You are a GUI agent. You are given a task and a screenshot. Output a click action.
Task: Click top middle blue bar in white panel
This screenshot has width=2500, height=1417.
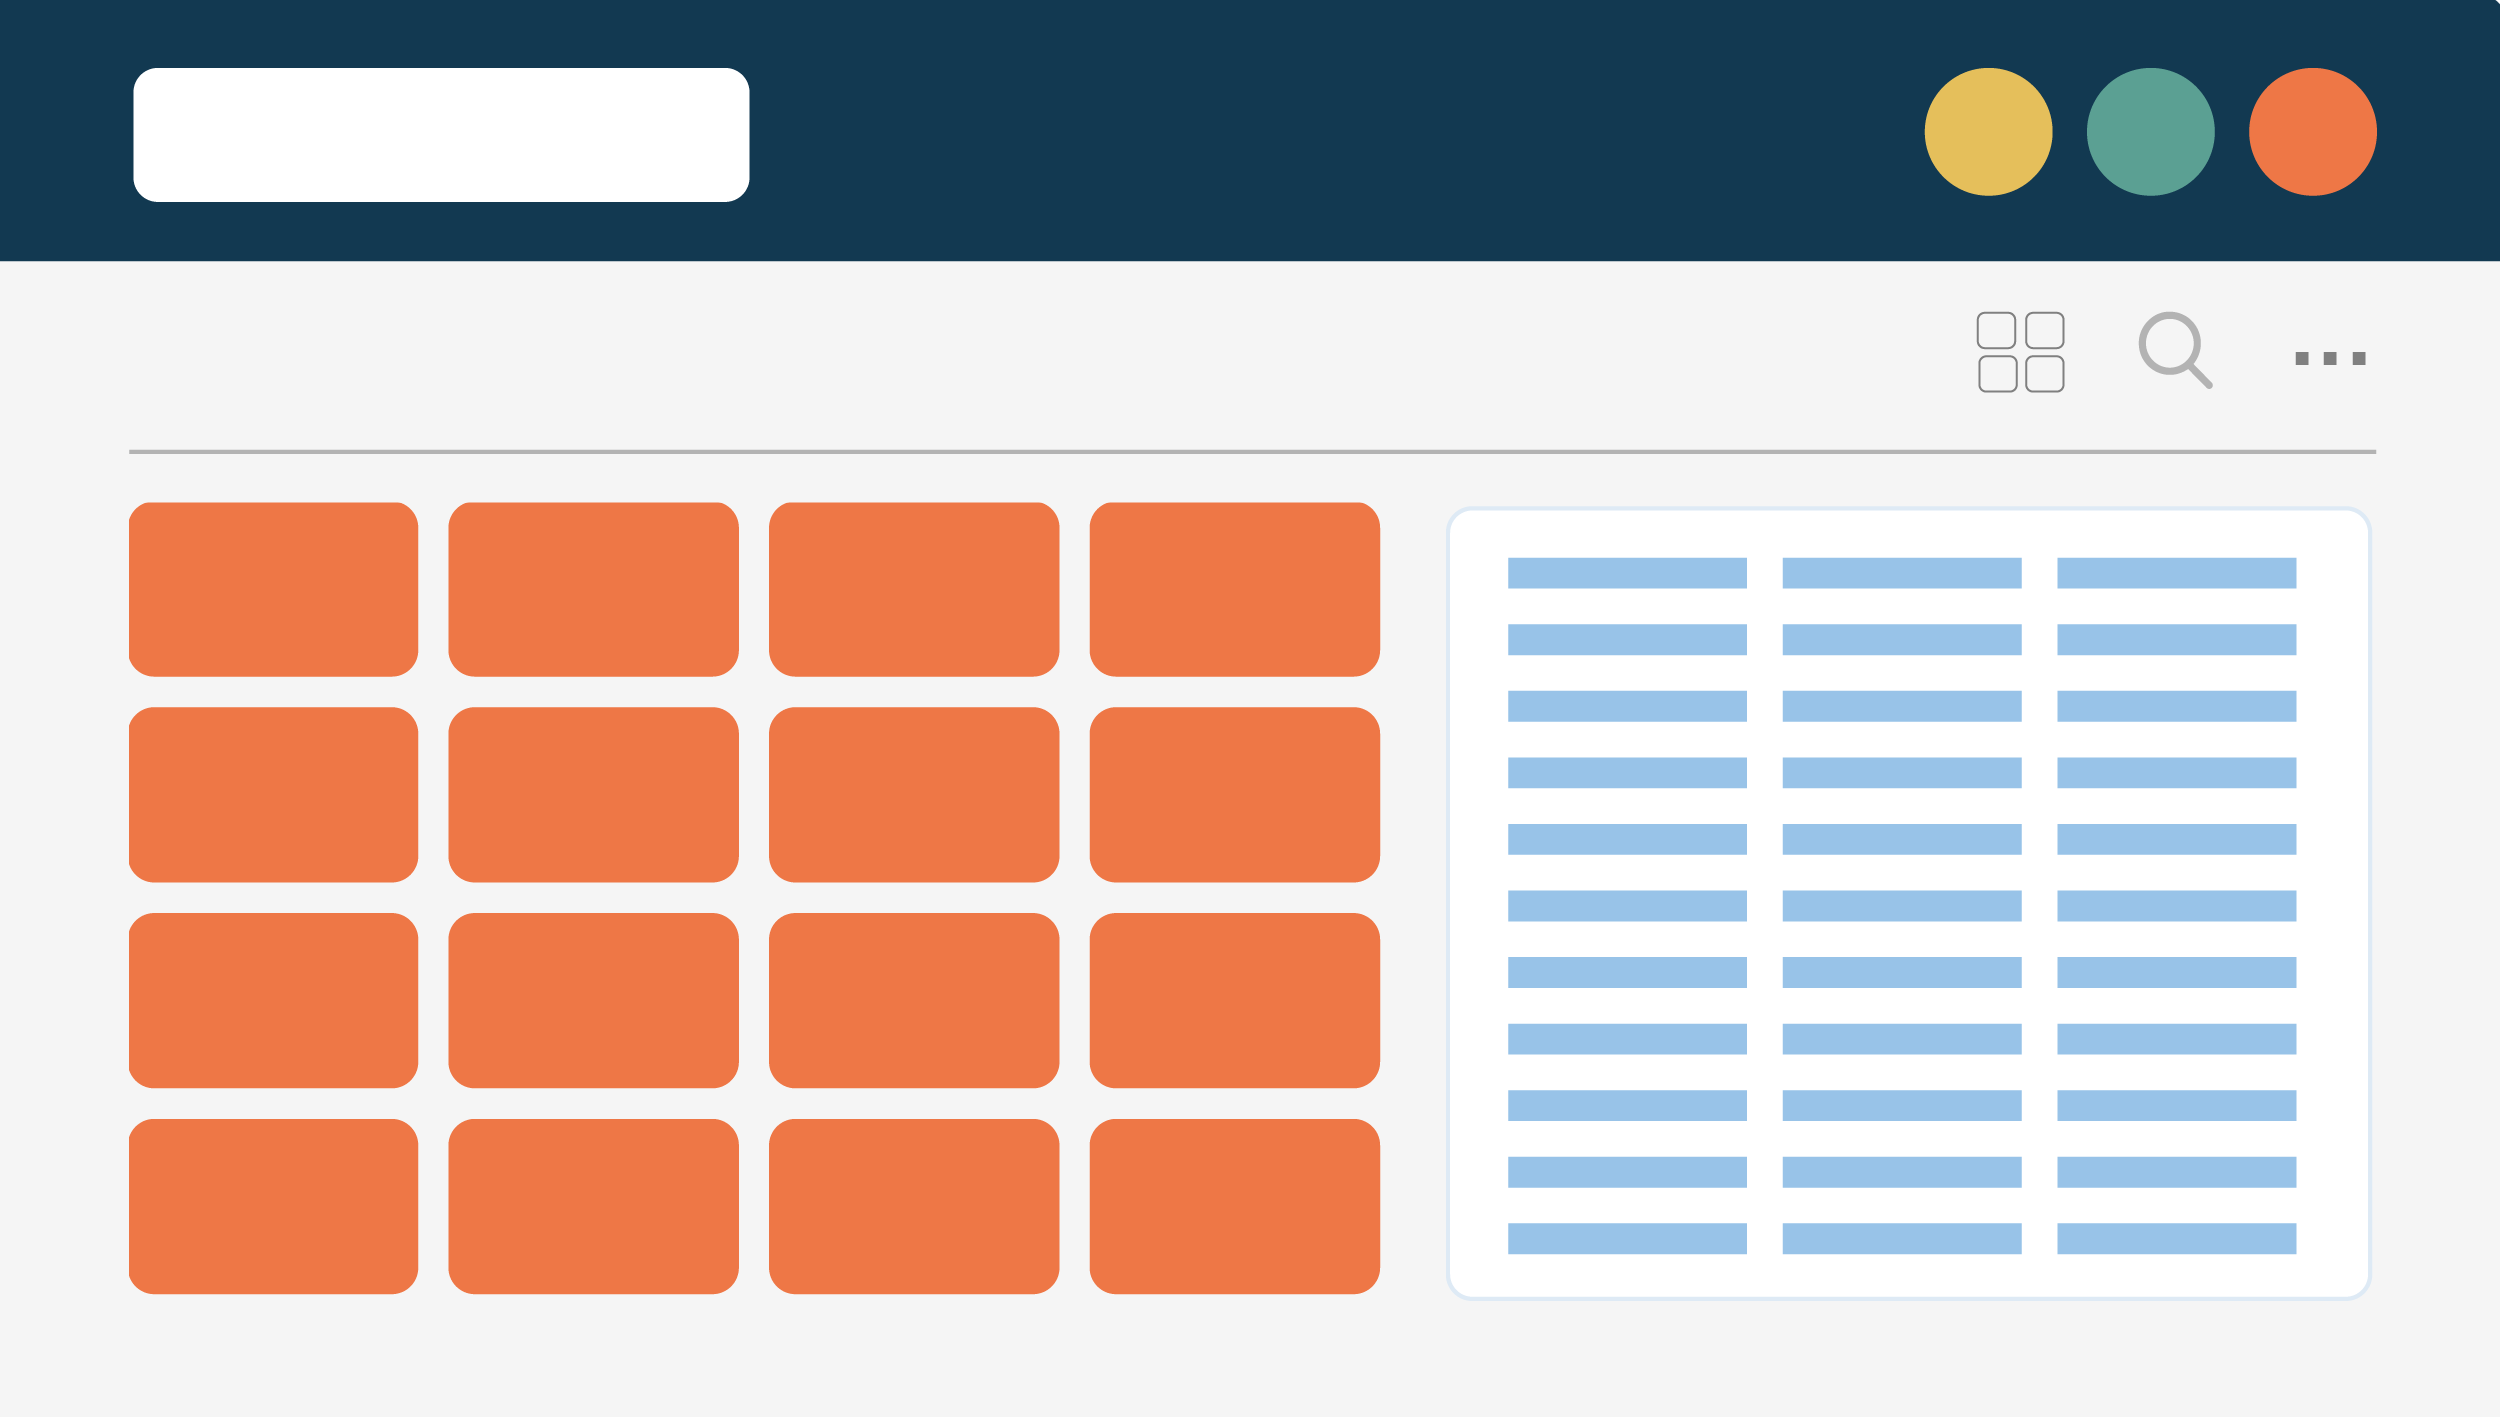tap(1901, 573)
